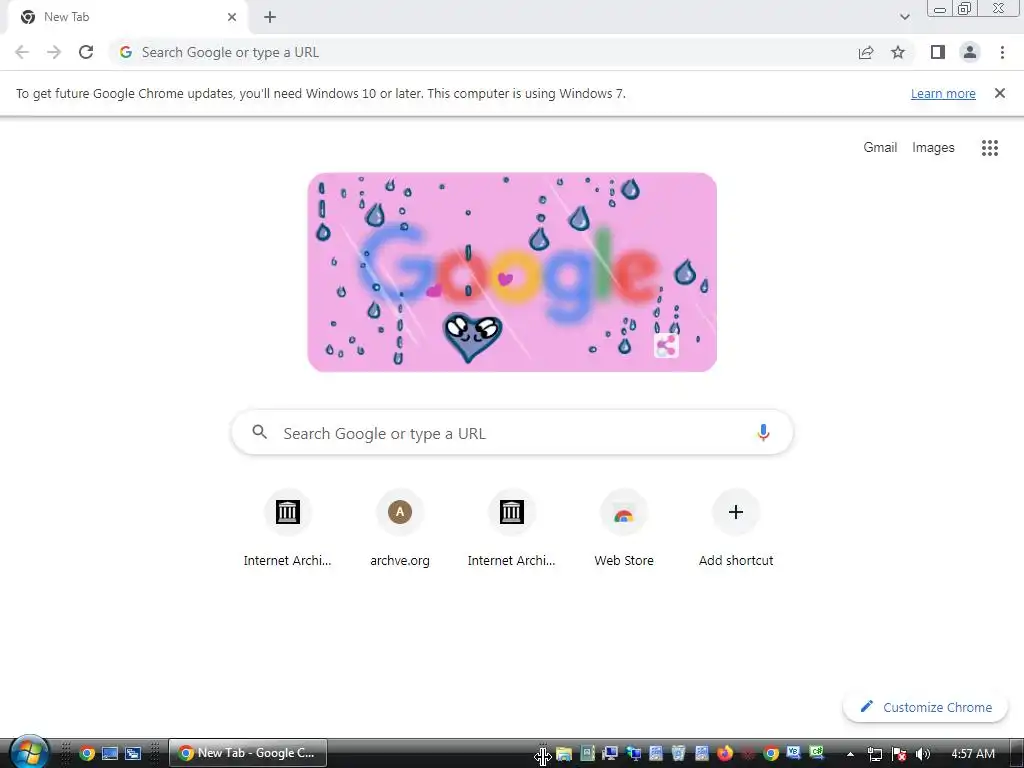The image size is (1024, 768).
Task: Open the side panel icon
Action: point(938,52)
